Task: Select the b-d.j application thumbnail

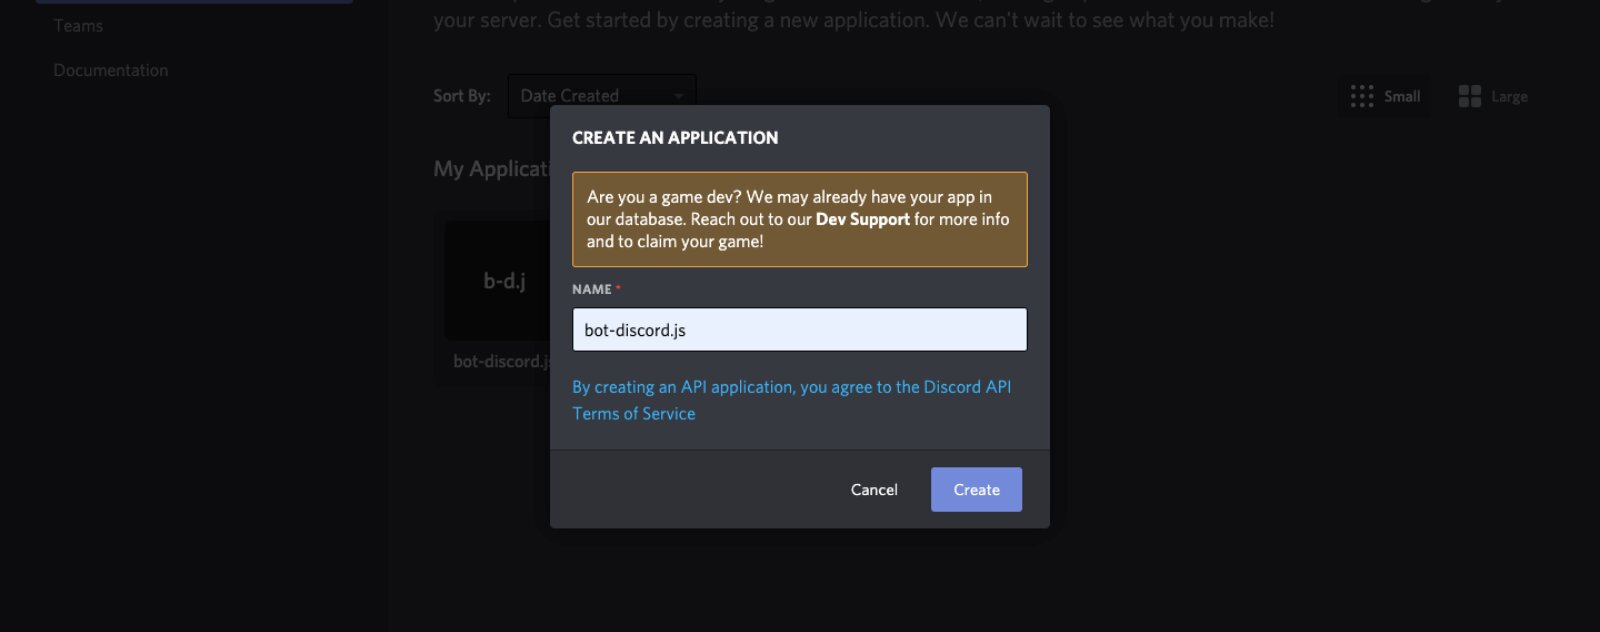Action: coord(498,281)
